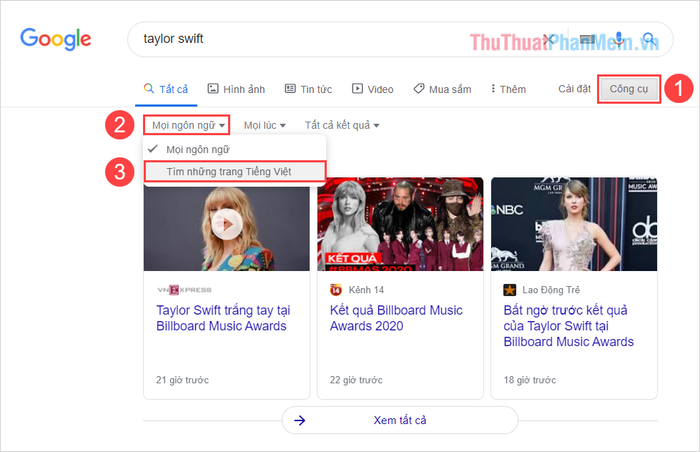The height and width of the screenshot is (452, 700).
Task: Switch to the Hình ảnh tab
Action: pyautogui.click(x=236, y=89)
